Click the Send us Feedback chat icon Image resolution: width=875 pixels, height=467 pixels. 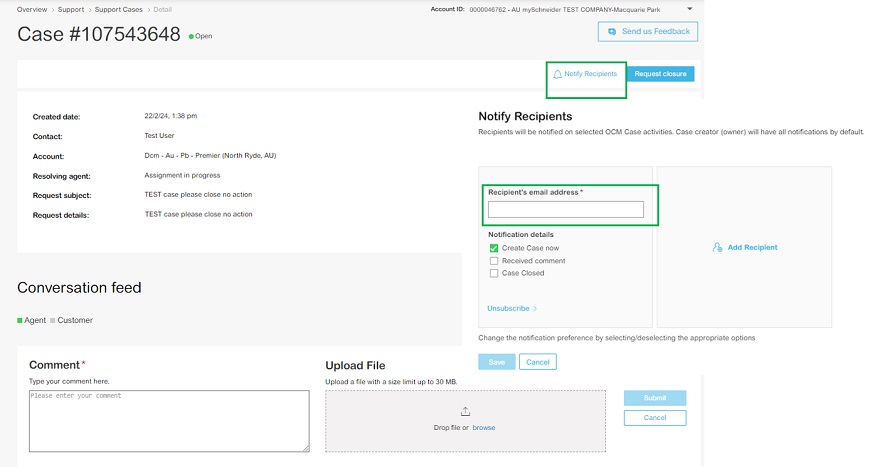pos(612,32)
